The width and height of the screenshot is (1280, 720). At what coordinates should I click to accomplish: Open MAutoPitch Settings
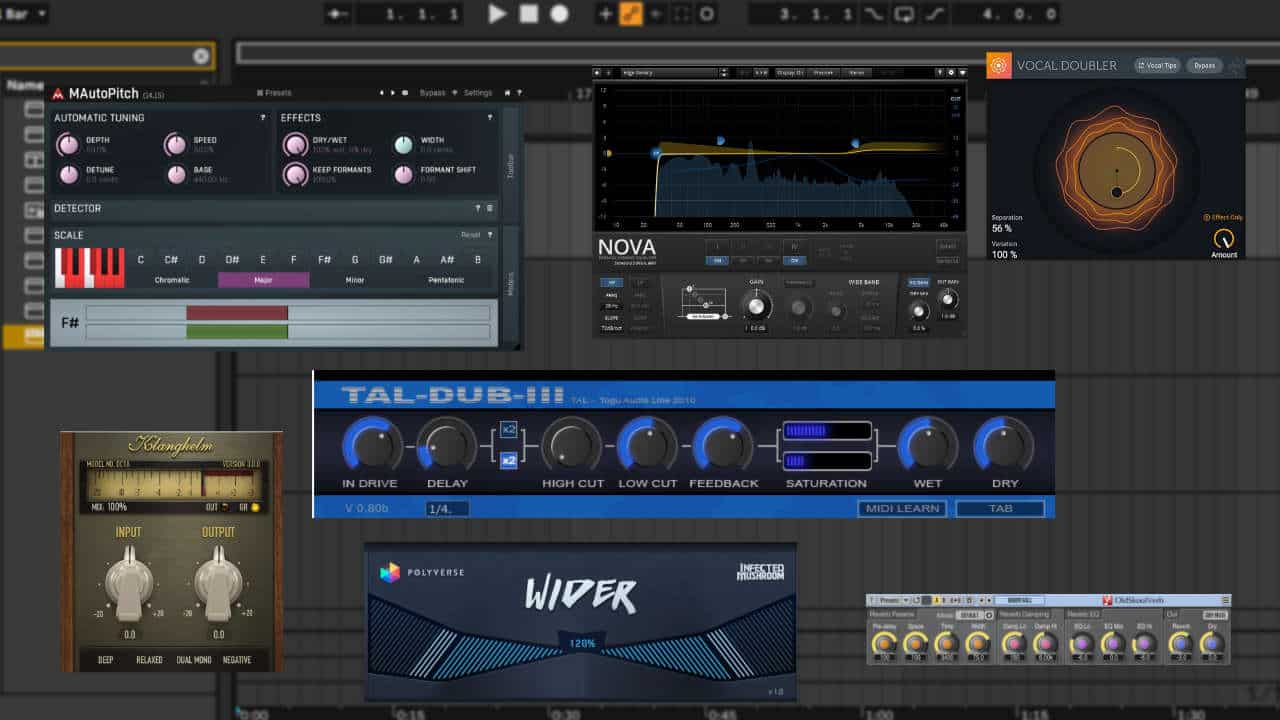[x=478, y=93]
